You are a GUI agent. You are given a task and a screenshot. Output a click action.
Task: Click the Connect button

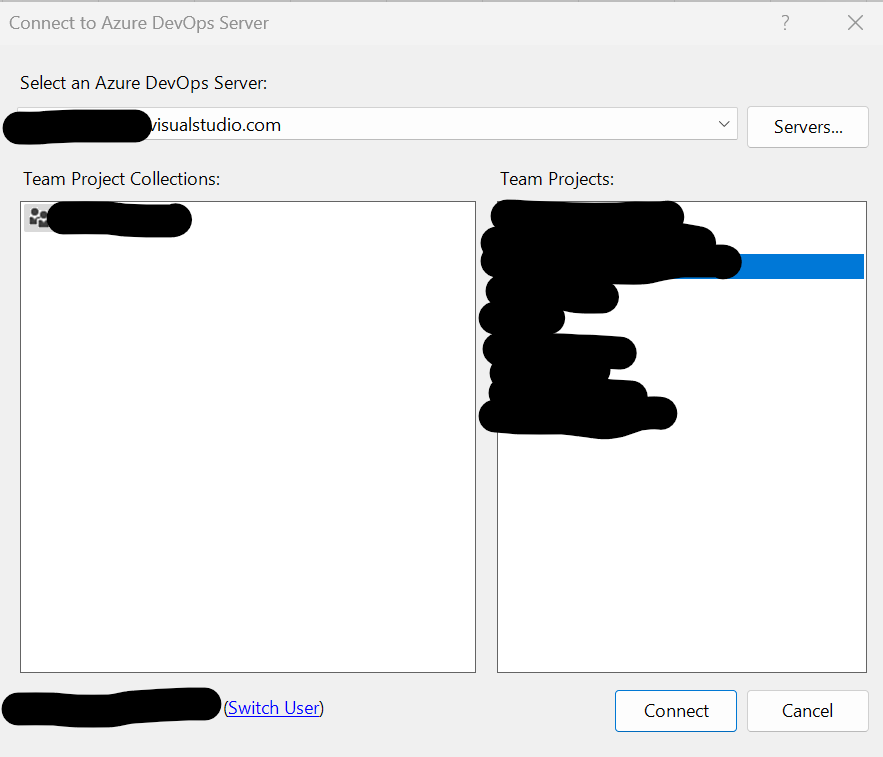(x=675, y=711)
